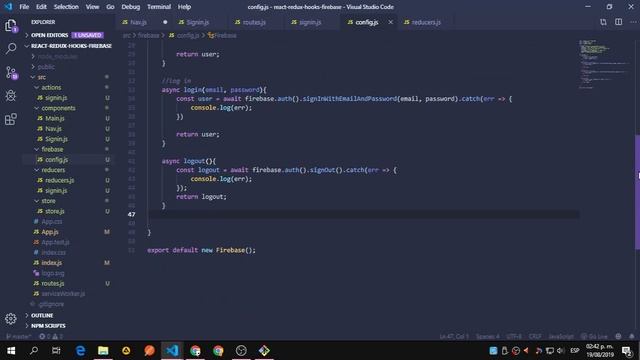Click the errors and warnings status indicator
Screen dimensions: 640x360
51,336
